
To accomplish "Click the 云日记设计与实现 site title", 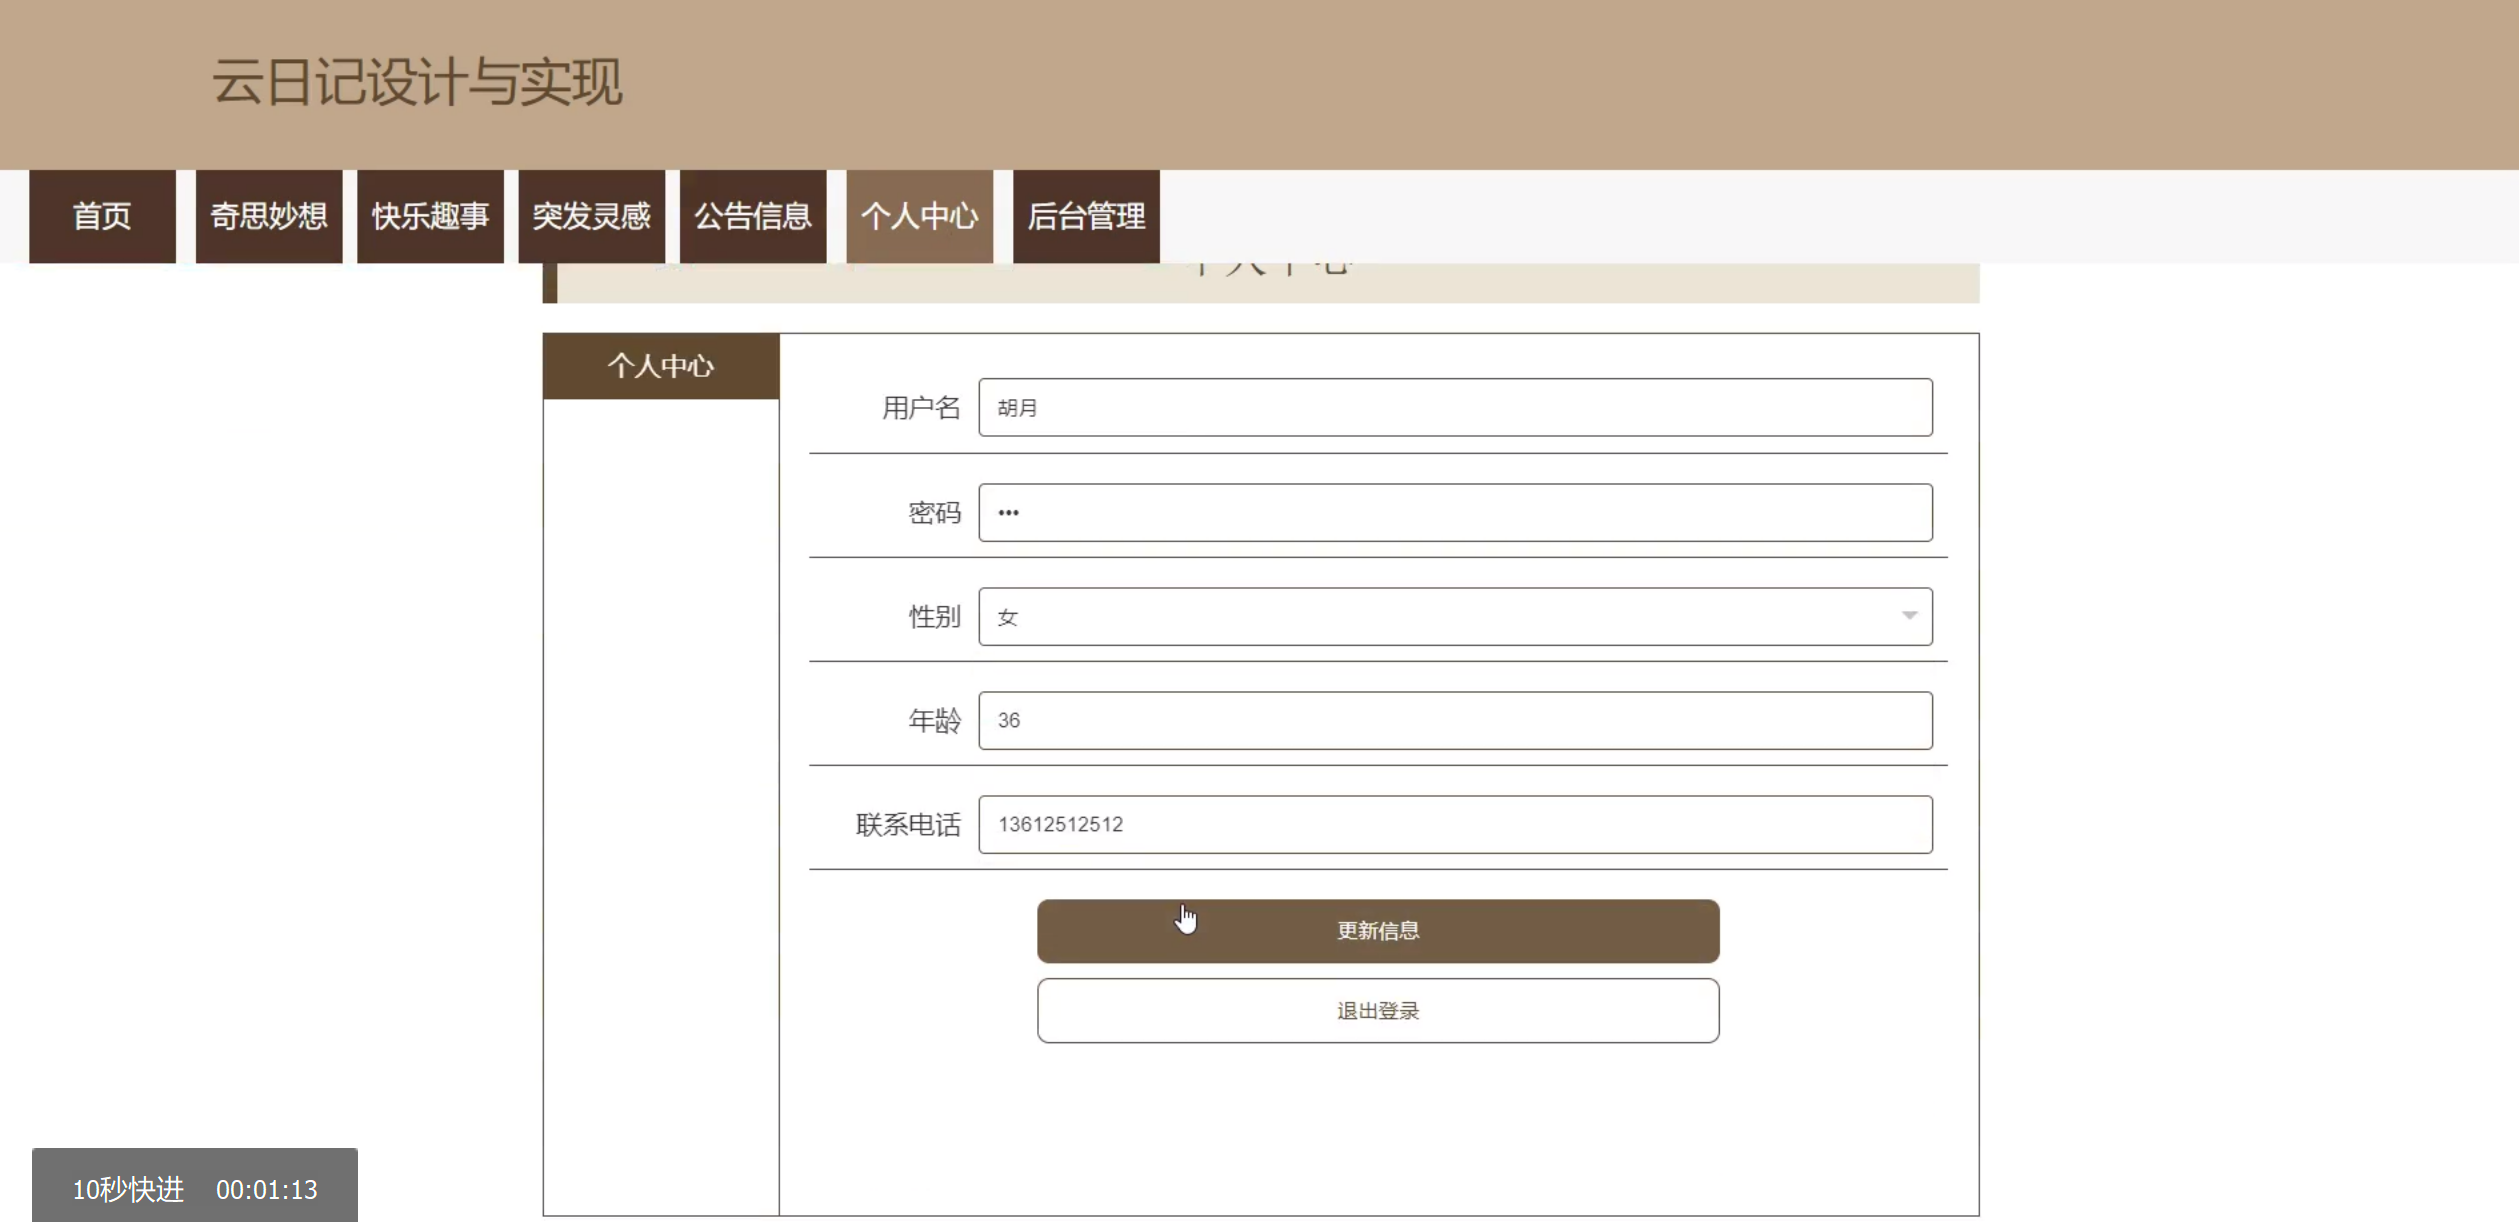I will pos(417,82).
